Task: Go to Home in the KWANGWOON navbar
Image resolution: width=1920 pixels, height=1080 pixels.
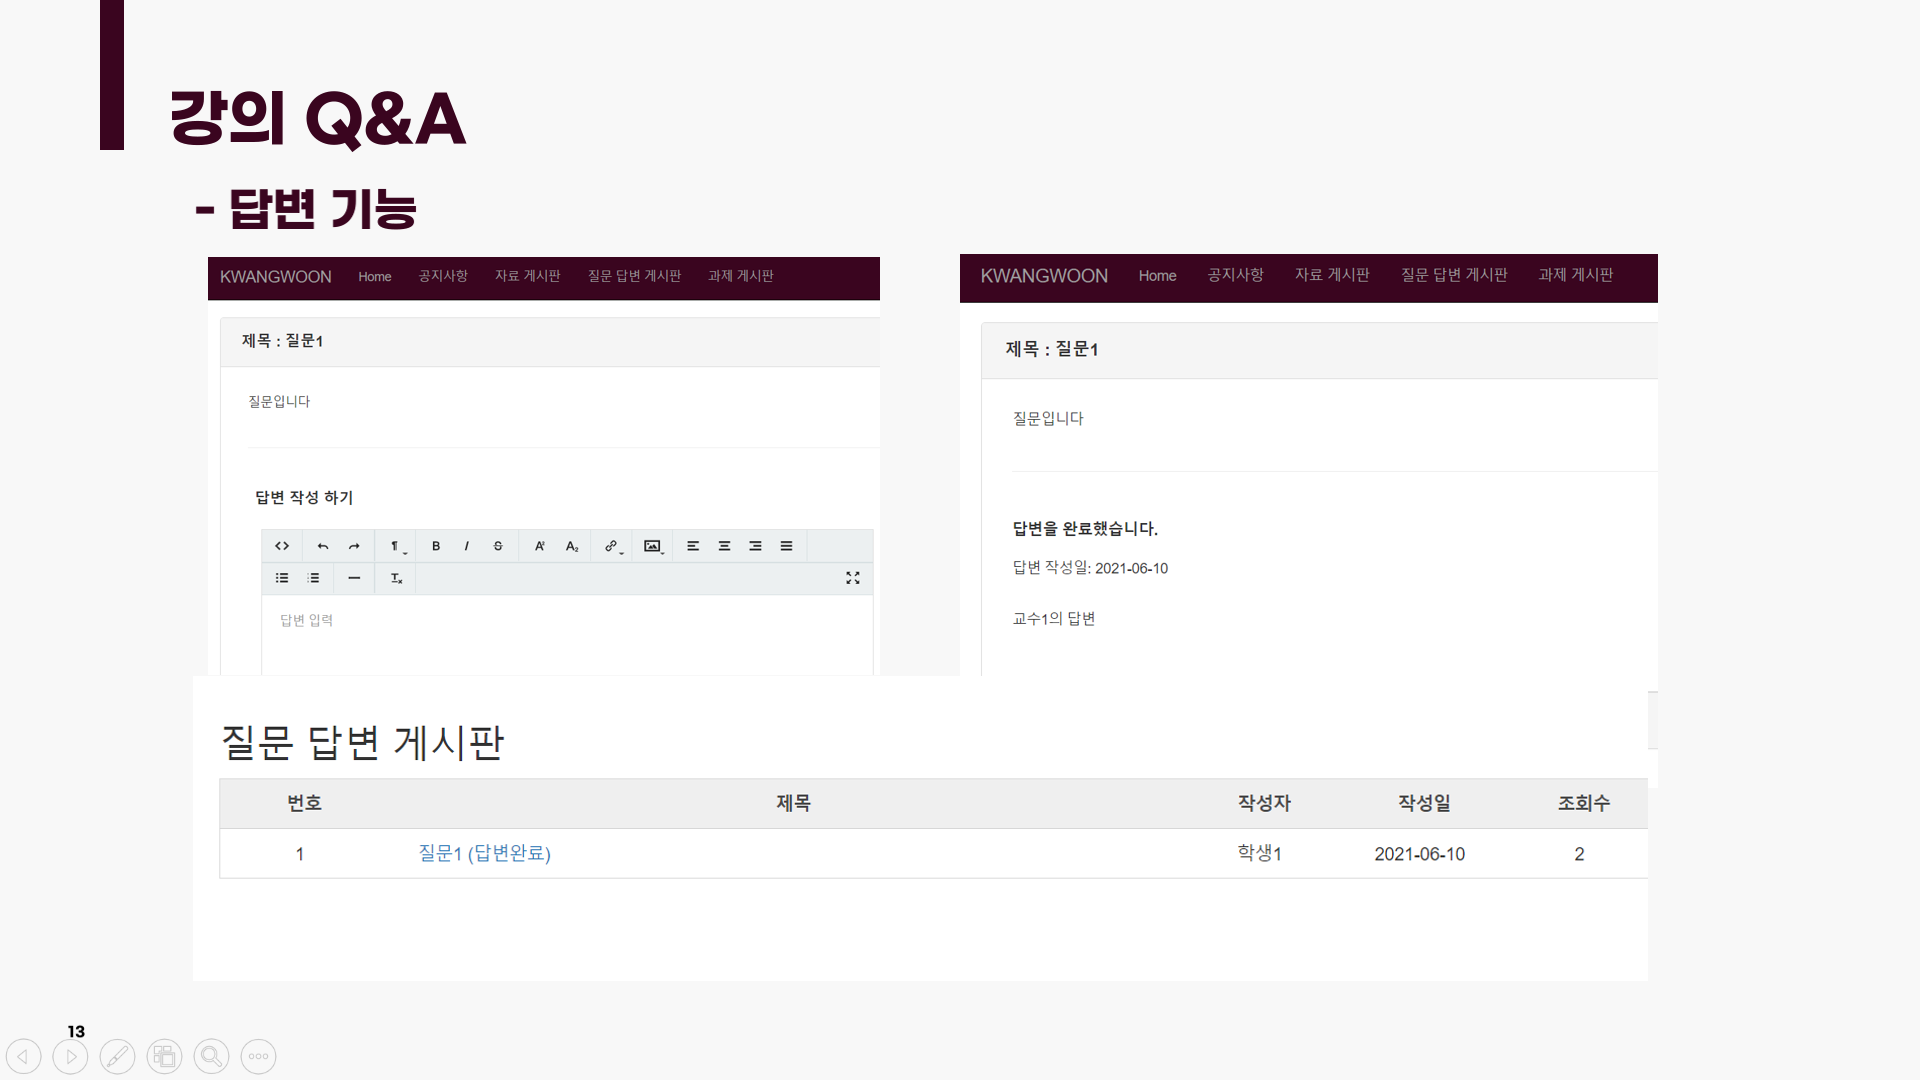Action: (374, 277)
